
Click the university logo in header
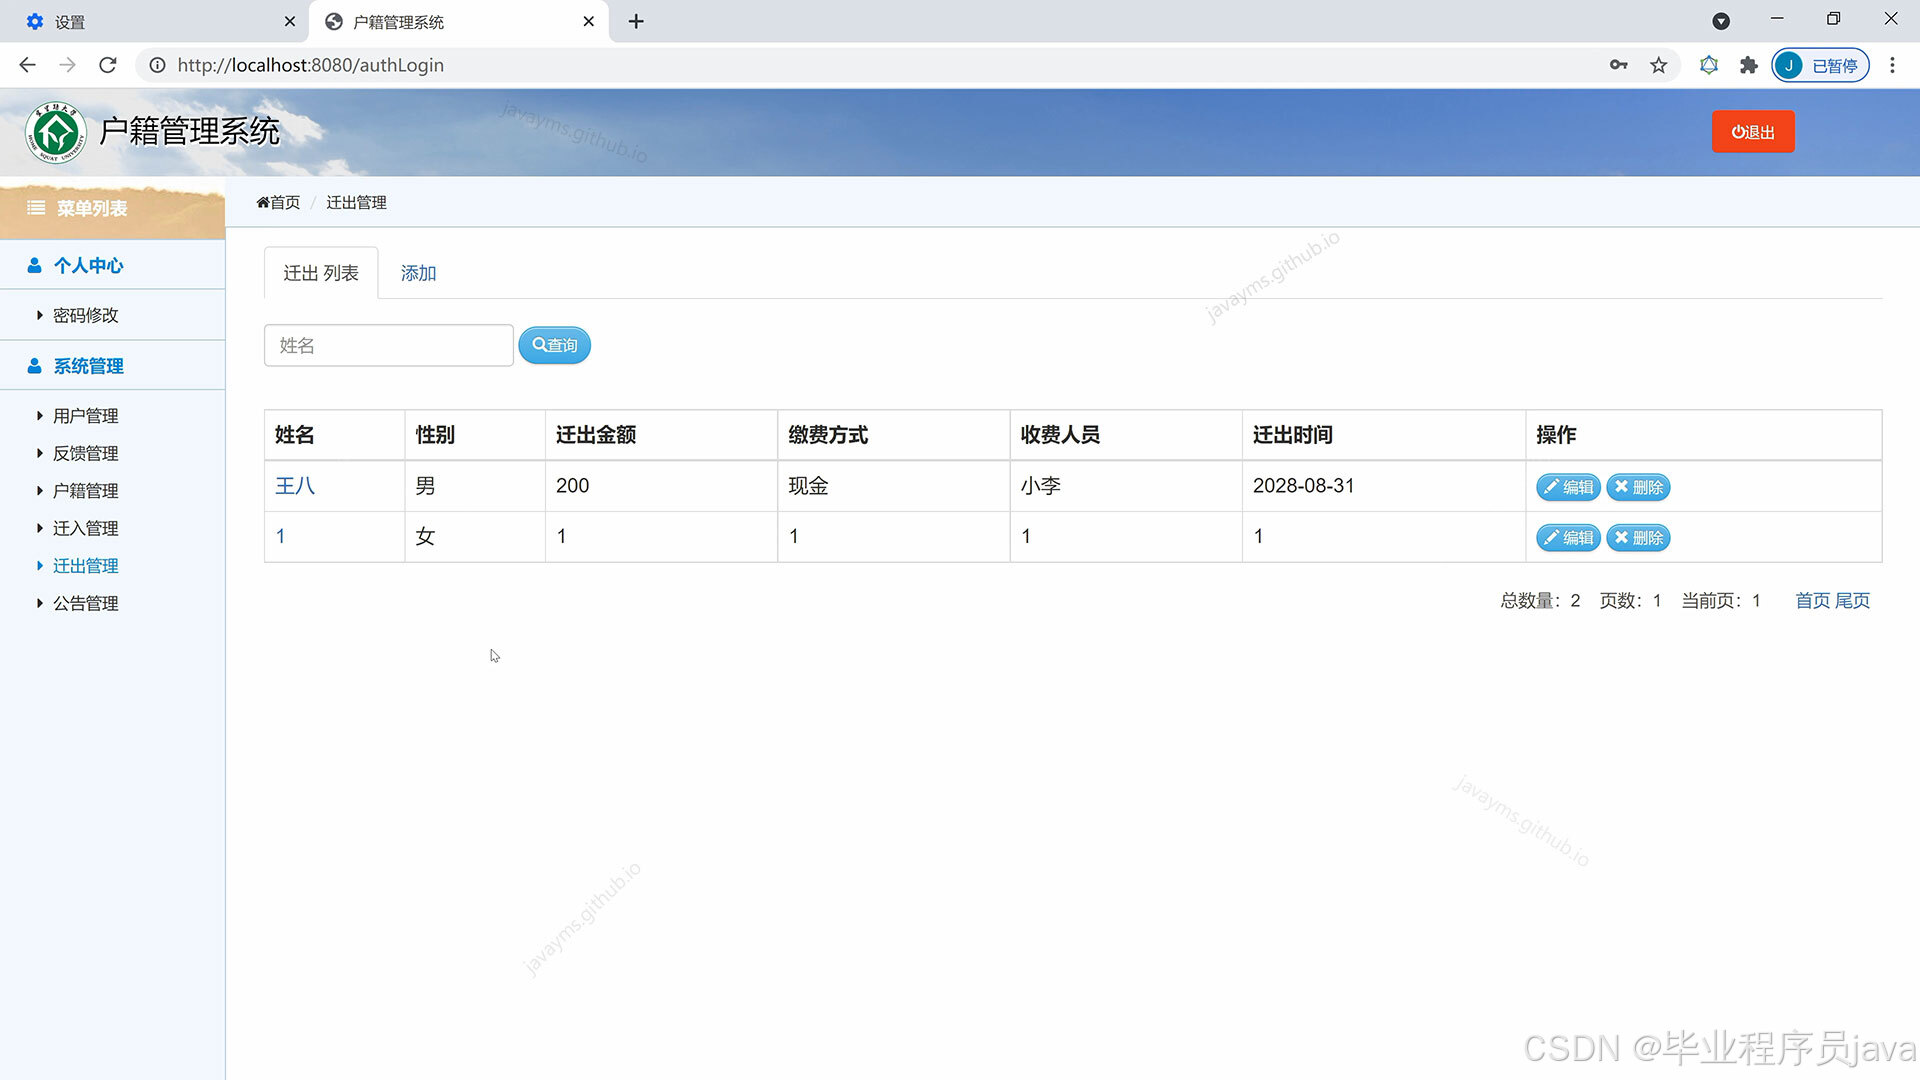coord(56,132)
